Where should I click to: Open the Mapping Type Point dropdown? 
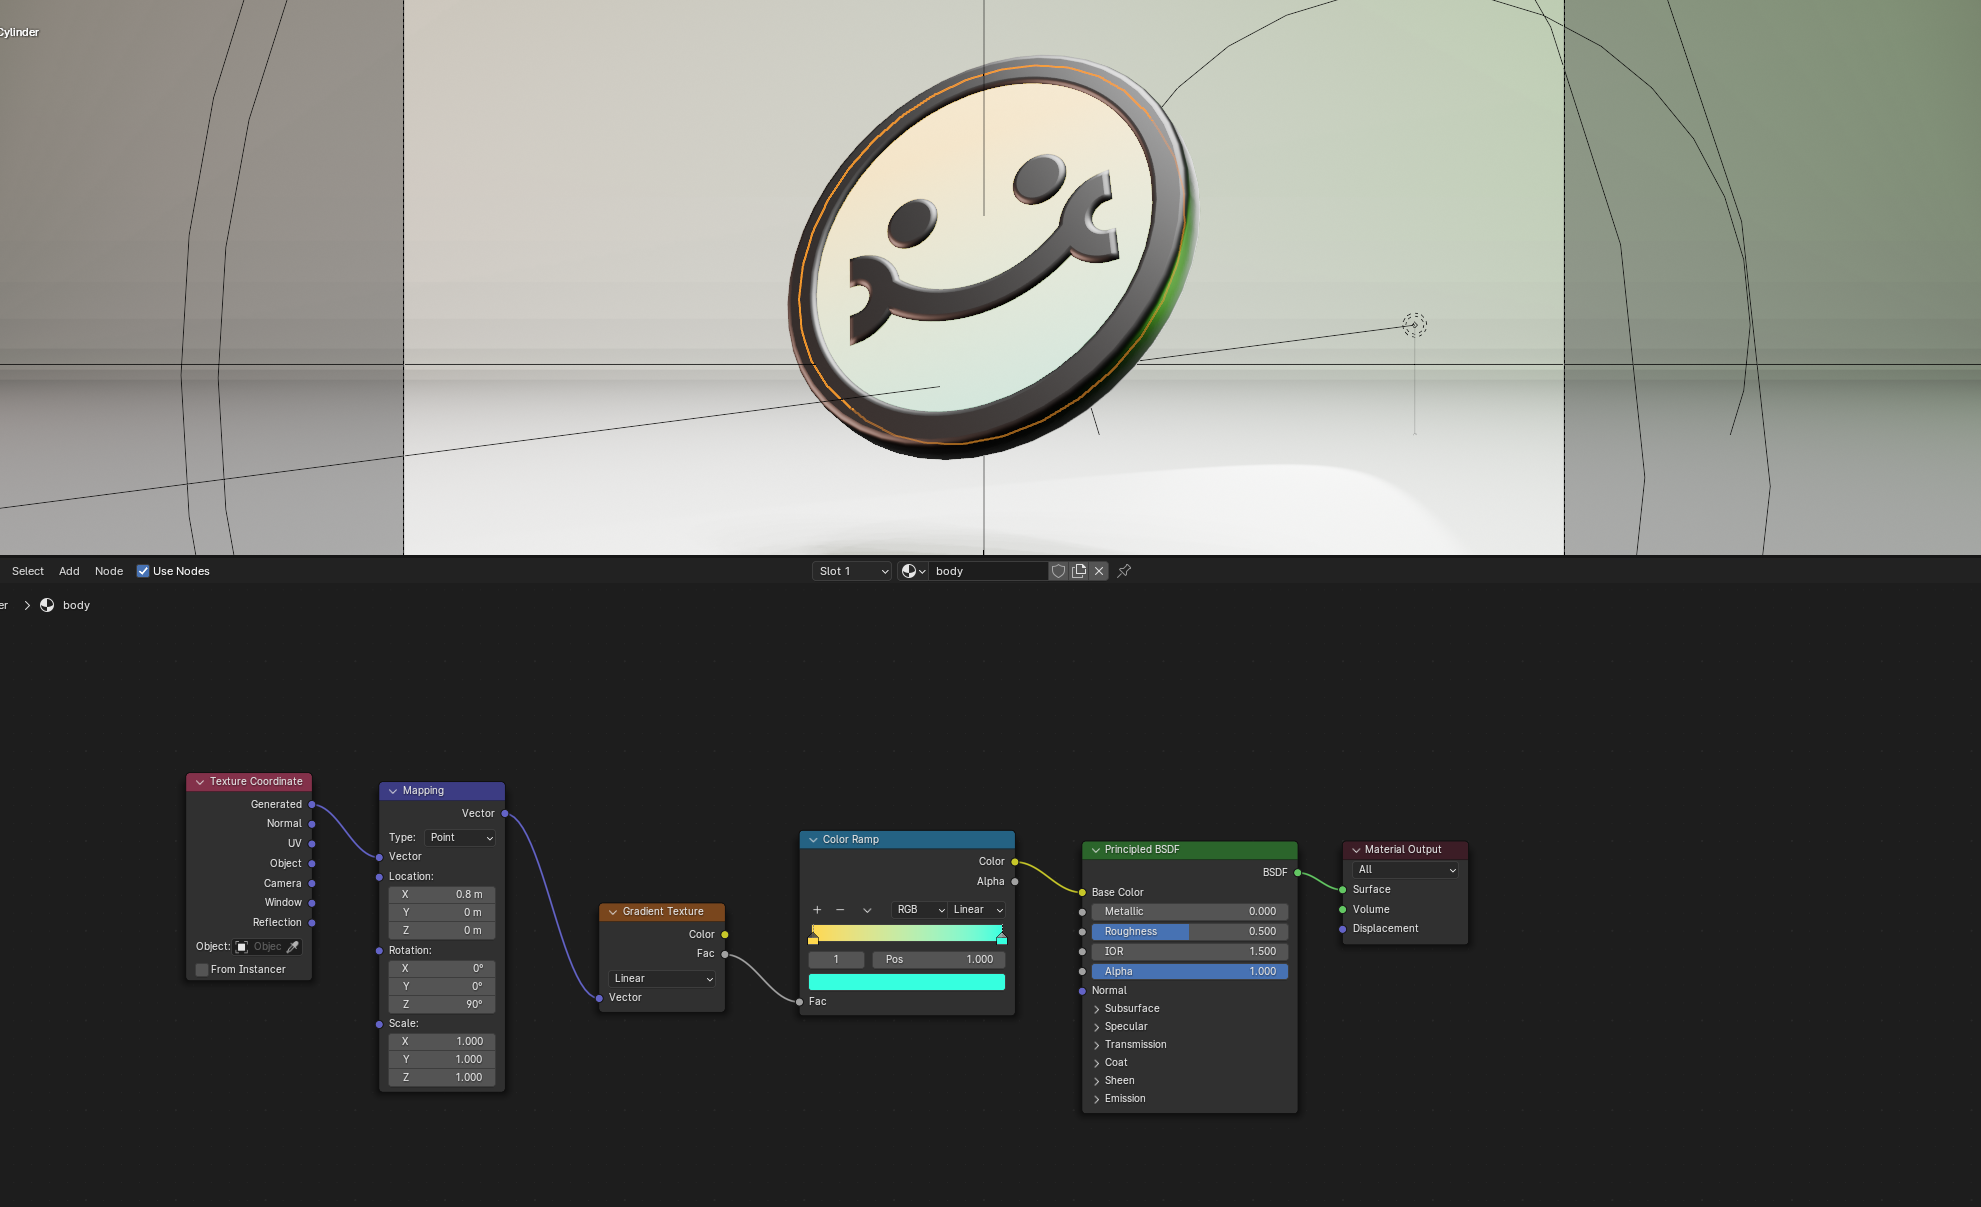[x=461, y=838]
